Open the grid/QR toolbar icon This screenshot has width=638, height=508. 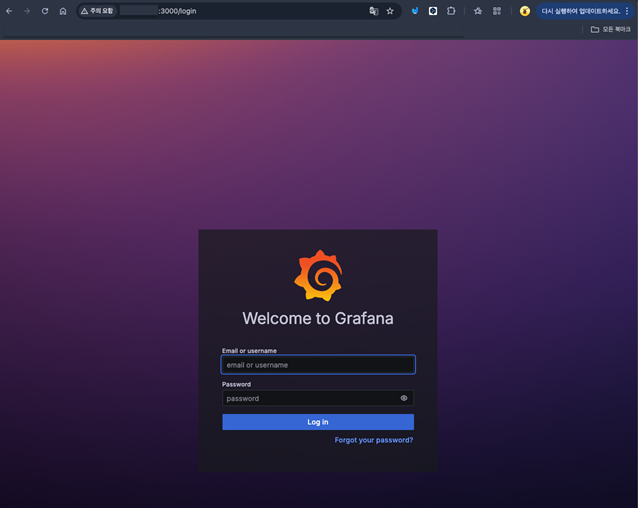pyautogui.click(x=497, y=11)
